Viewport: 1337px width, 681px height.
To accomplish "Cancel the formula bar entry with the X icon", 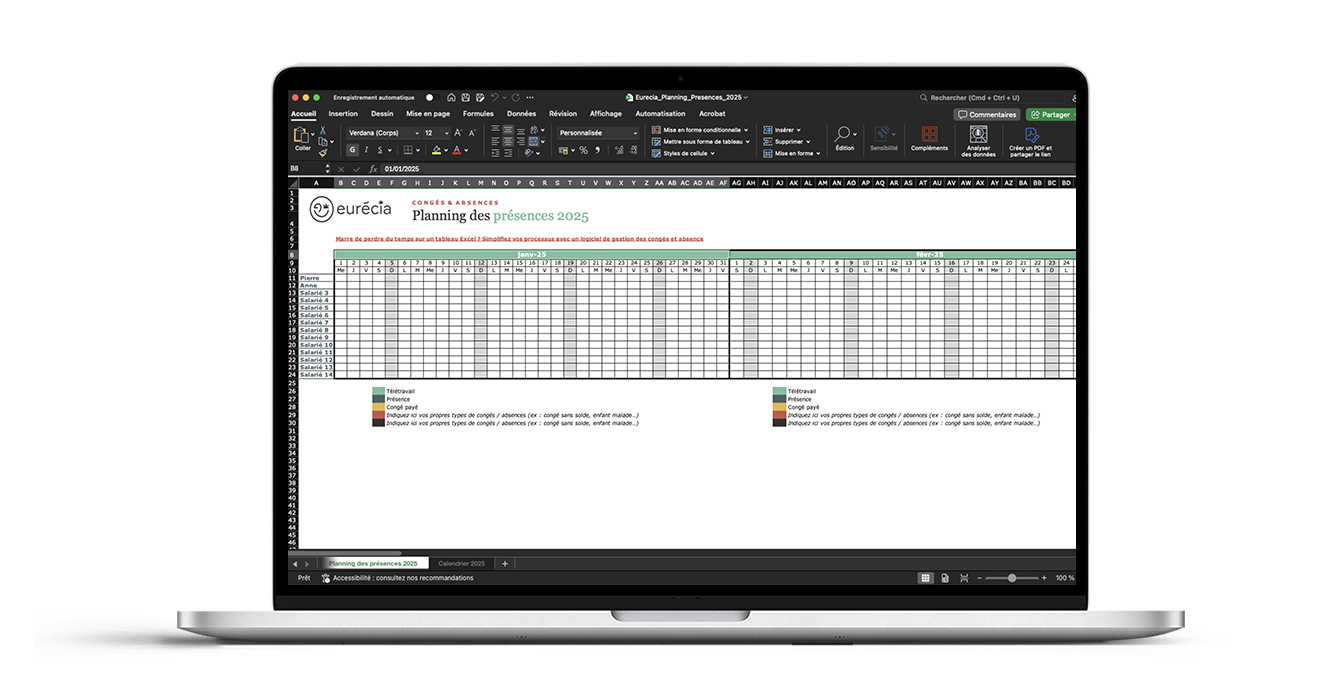I will tap(342, 169).
